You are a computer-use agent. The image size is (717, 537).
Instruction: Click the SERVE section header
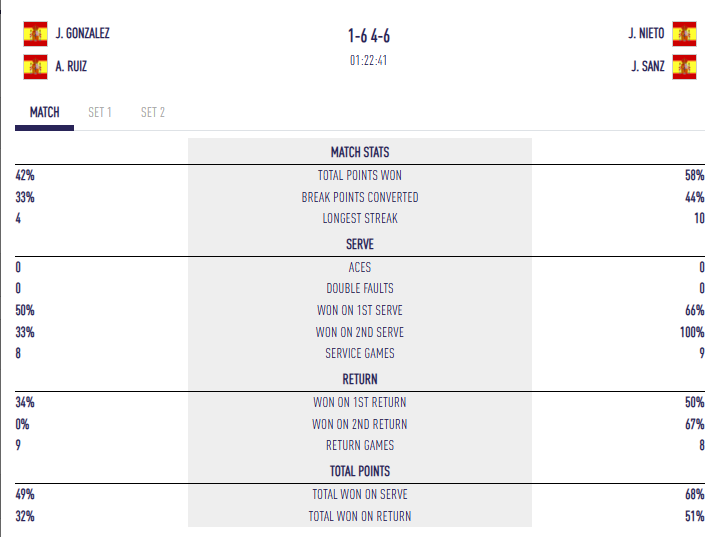point(360,244)
